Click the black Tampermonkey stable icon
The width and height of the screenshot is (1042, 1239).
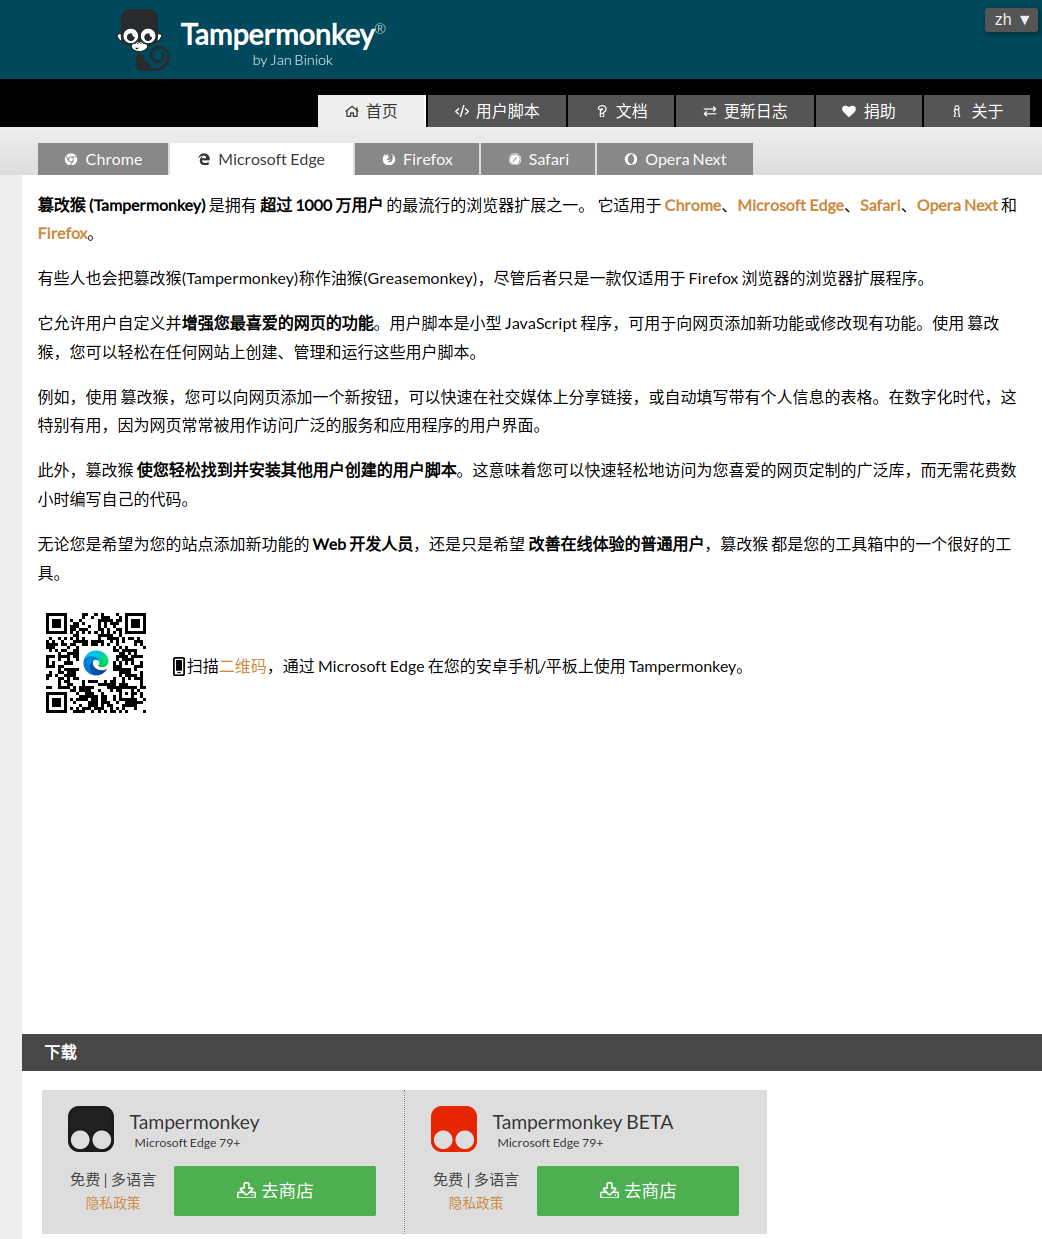[91, 1129]
